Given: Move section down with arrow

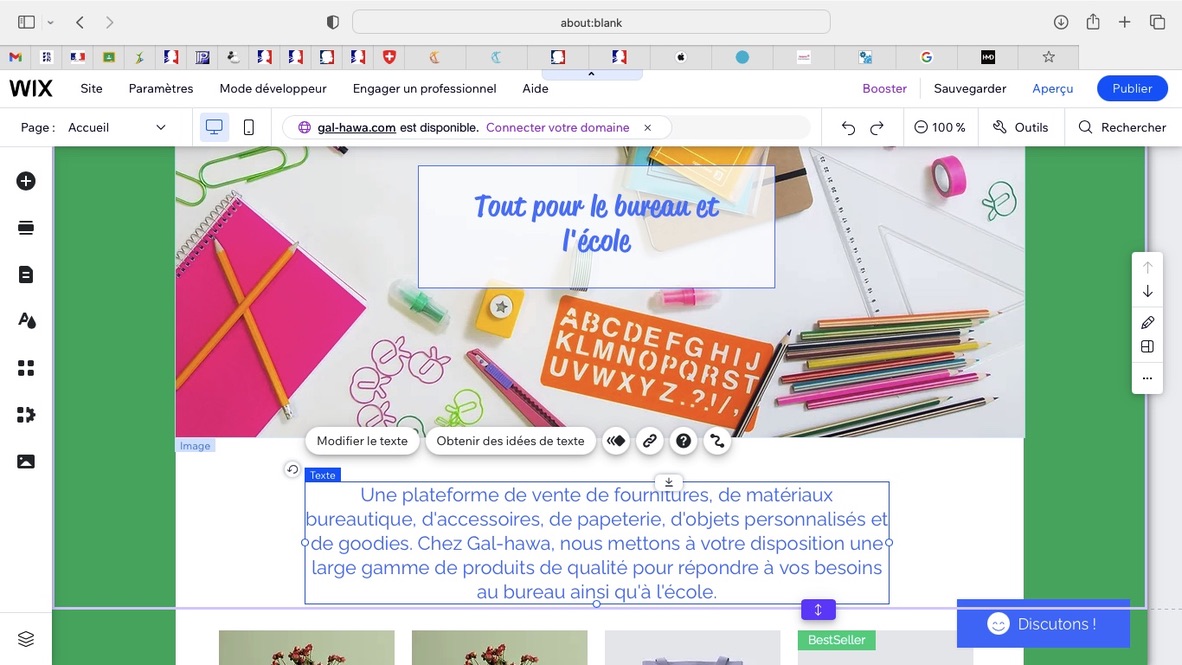Looking at the screenshot, I should [x=1147, y=291].
